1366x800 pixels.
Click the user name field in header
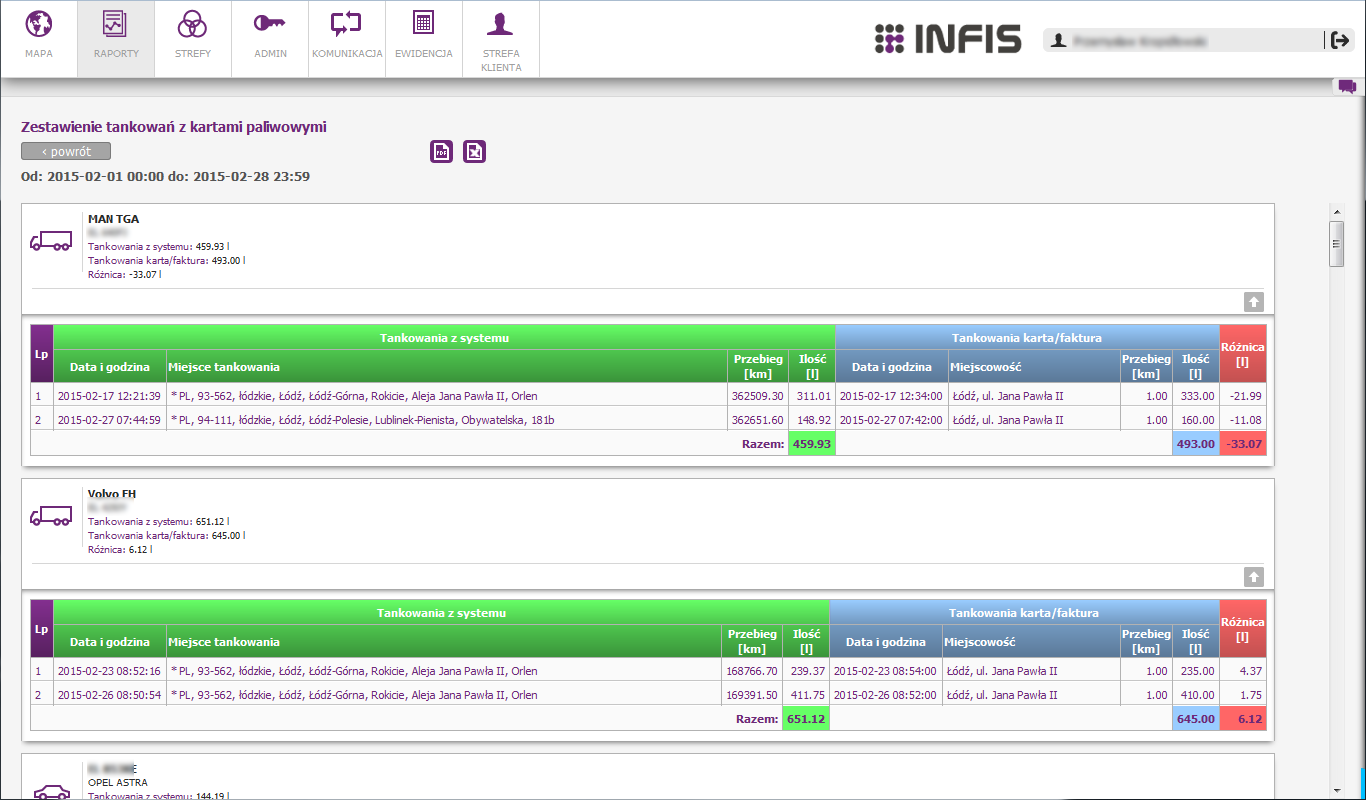[x=1184, y=40]
